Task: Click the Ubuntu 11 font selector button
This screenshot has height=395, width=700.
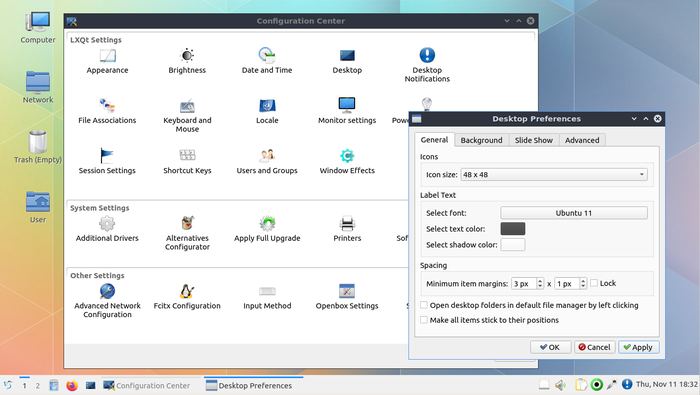Action: pos(574,213)
